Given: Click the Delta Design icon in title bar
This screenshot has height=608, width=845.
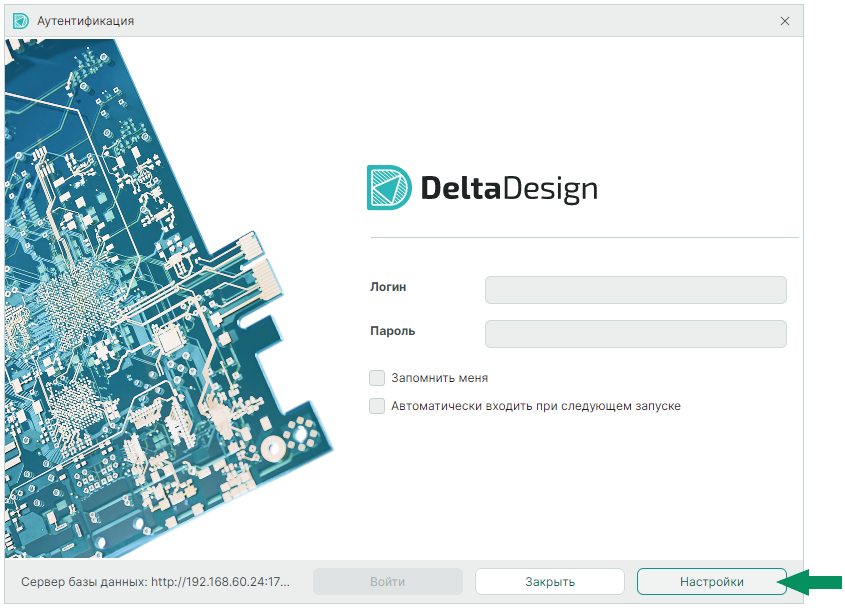Looking at the screenshot, I should point(20,20).
